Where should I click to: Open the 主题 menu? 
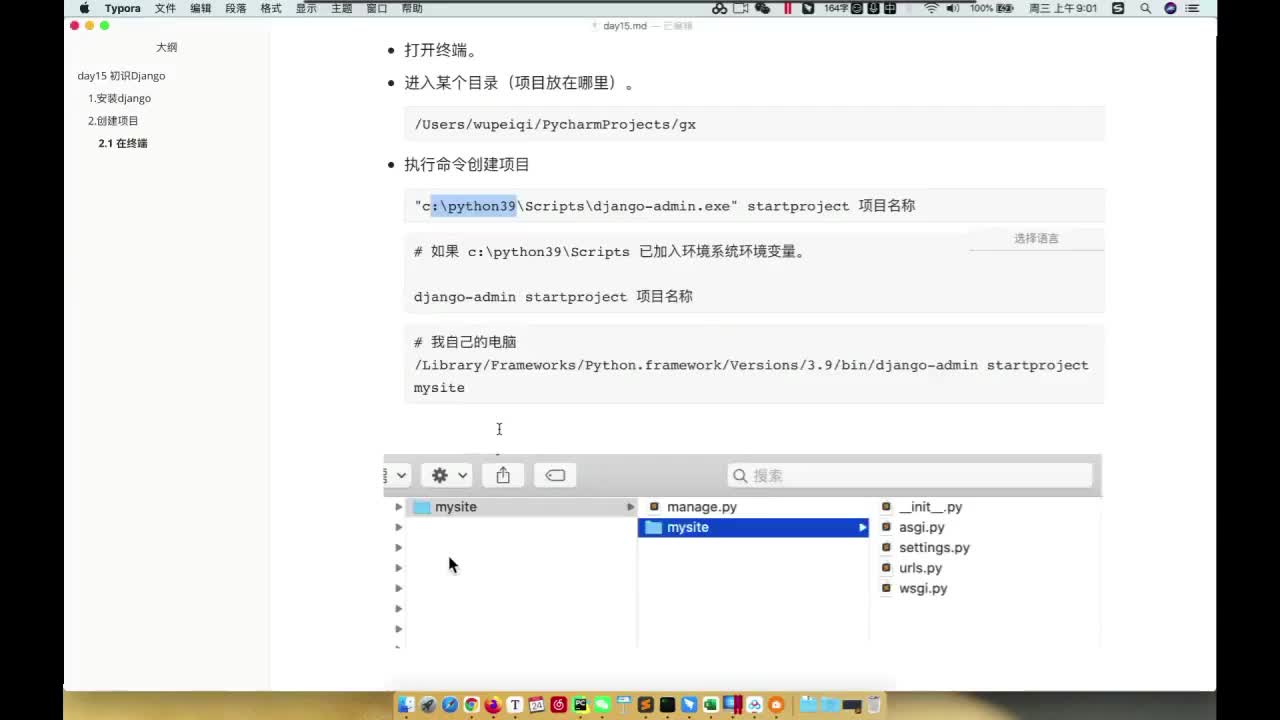click(x=341, y=8)
